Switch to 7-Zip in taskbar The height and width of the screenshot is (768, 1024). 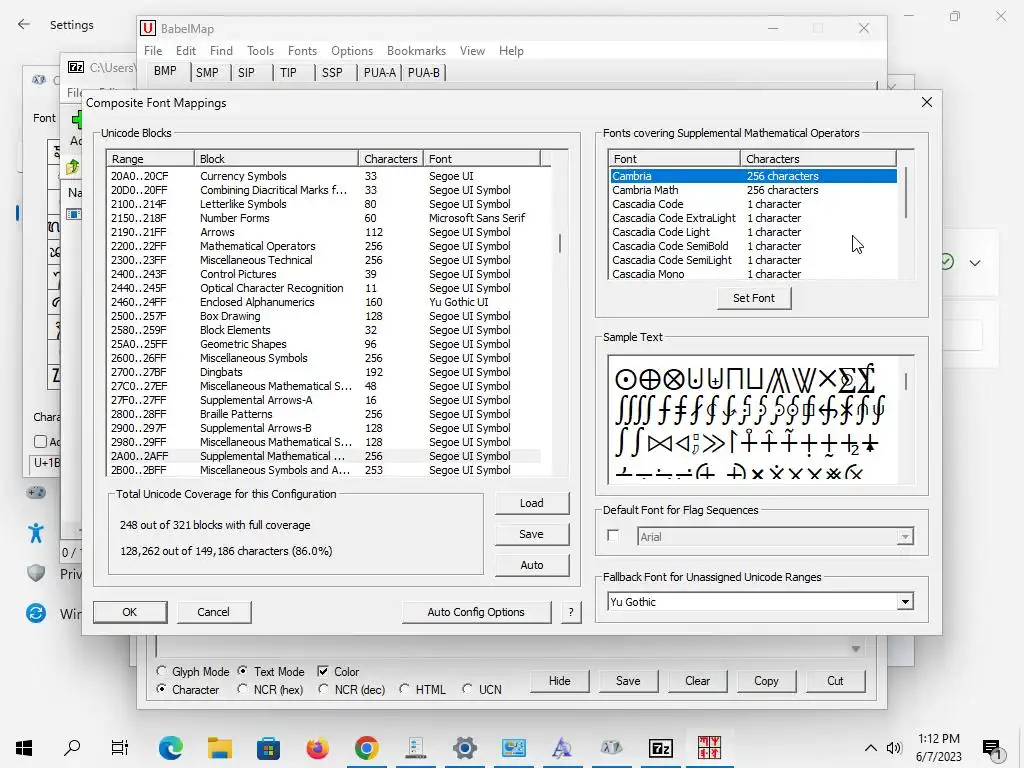(660, 748)
